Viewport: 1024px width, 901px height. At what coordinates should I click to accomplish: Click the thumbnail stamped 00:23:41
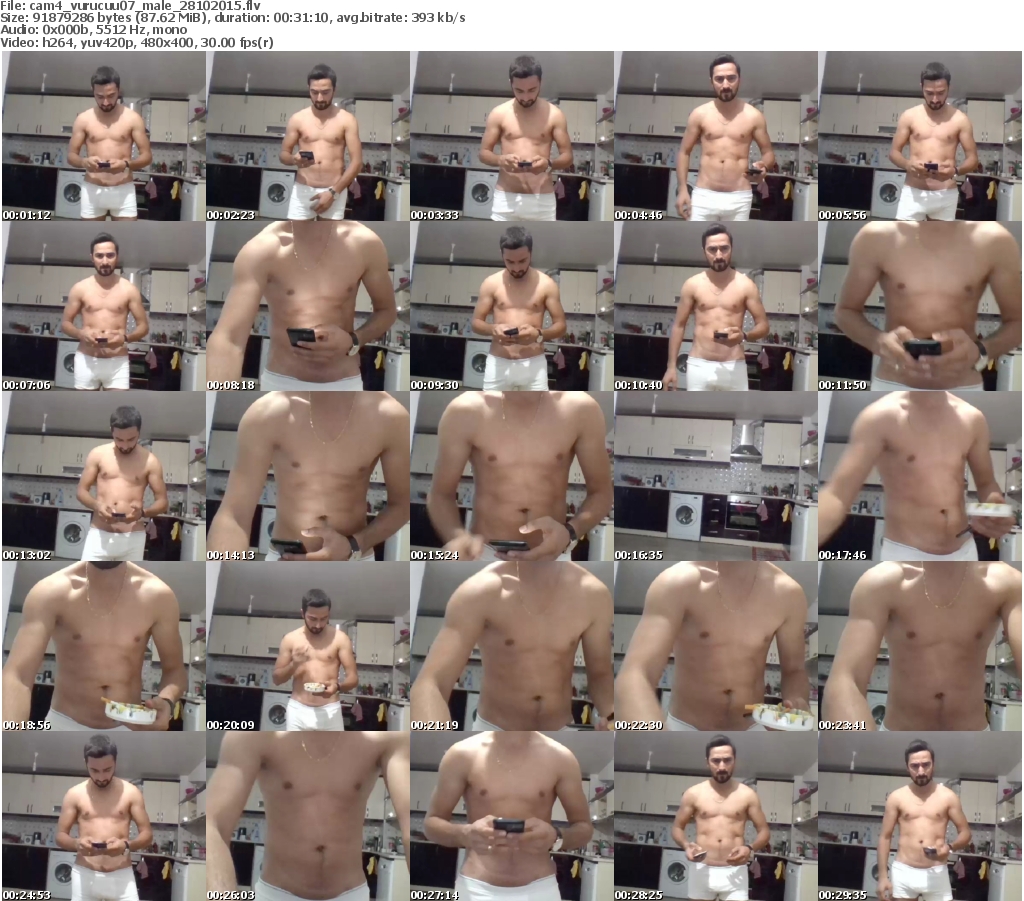coord(920,646)
